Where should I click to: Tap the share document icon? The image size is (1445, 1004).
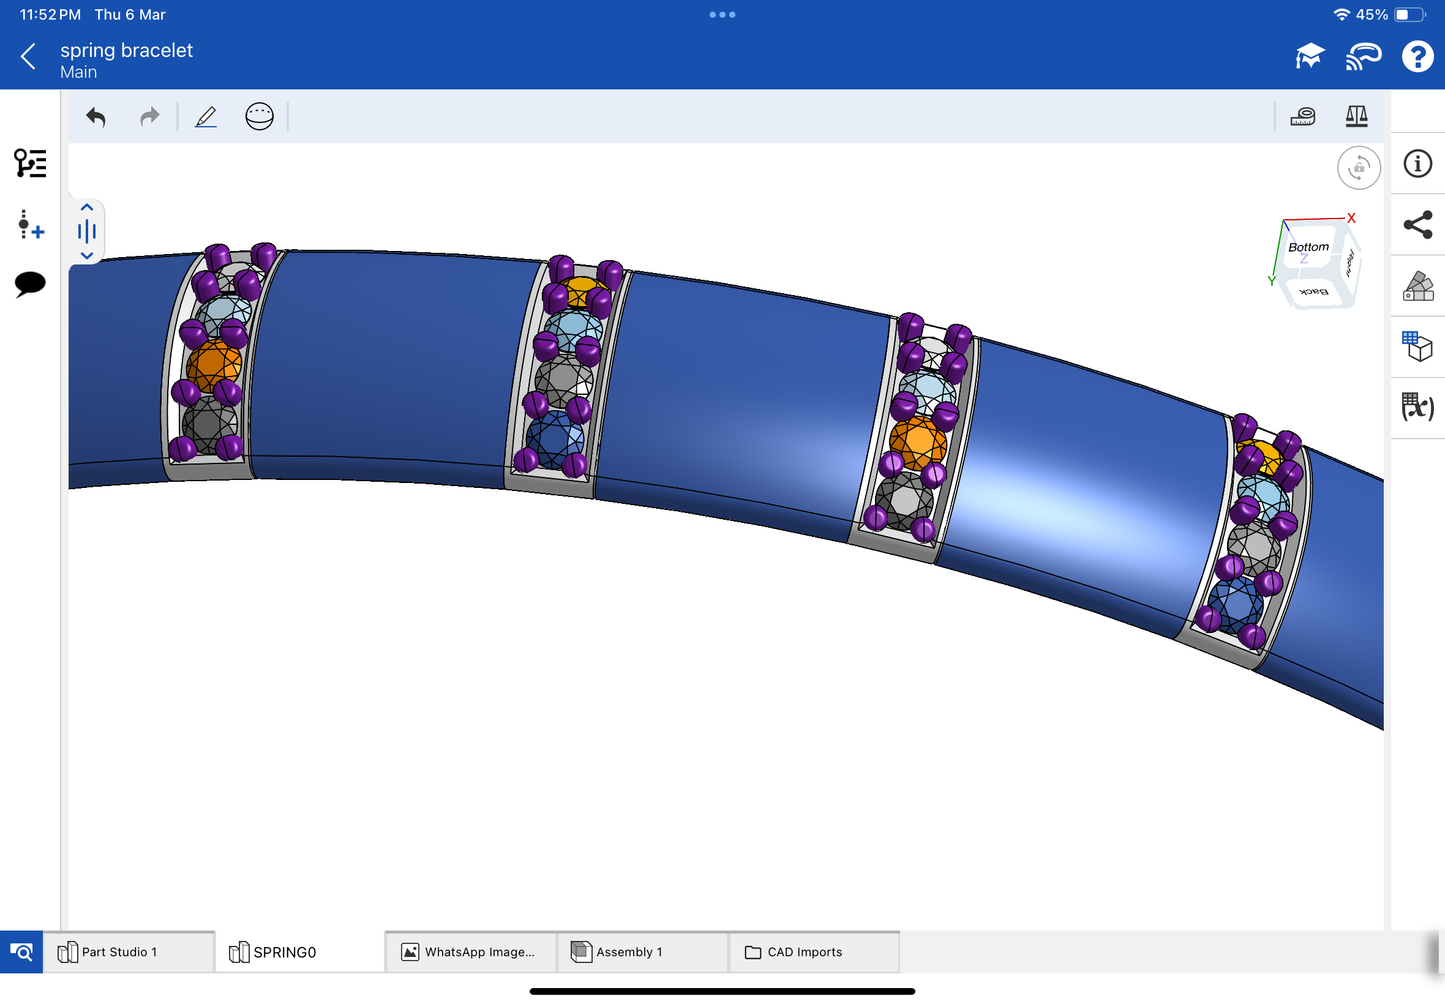[1417, 225]
